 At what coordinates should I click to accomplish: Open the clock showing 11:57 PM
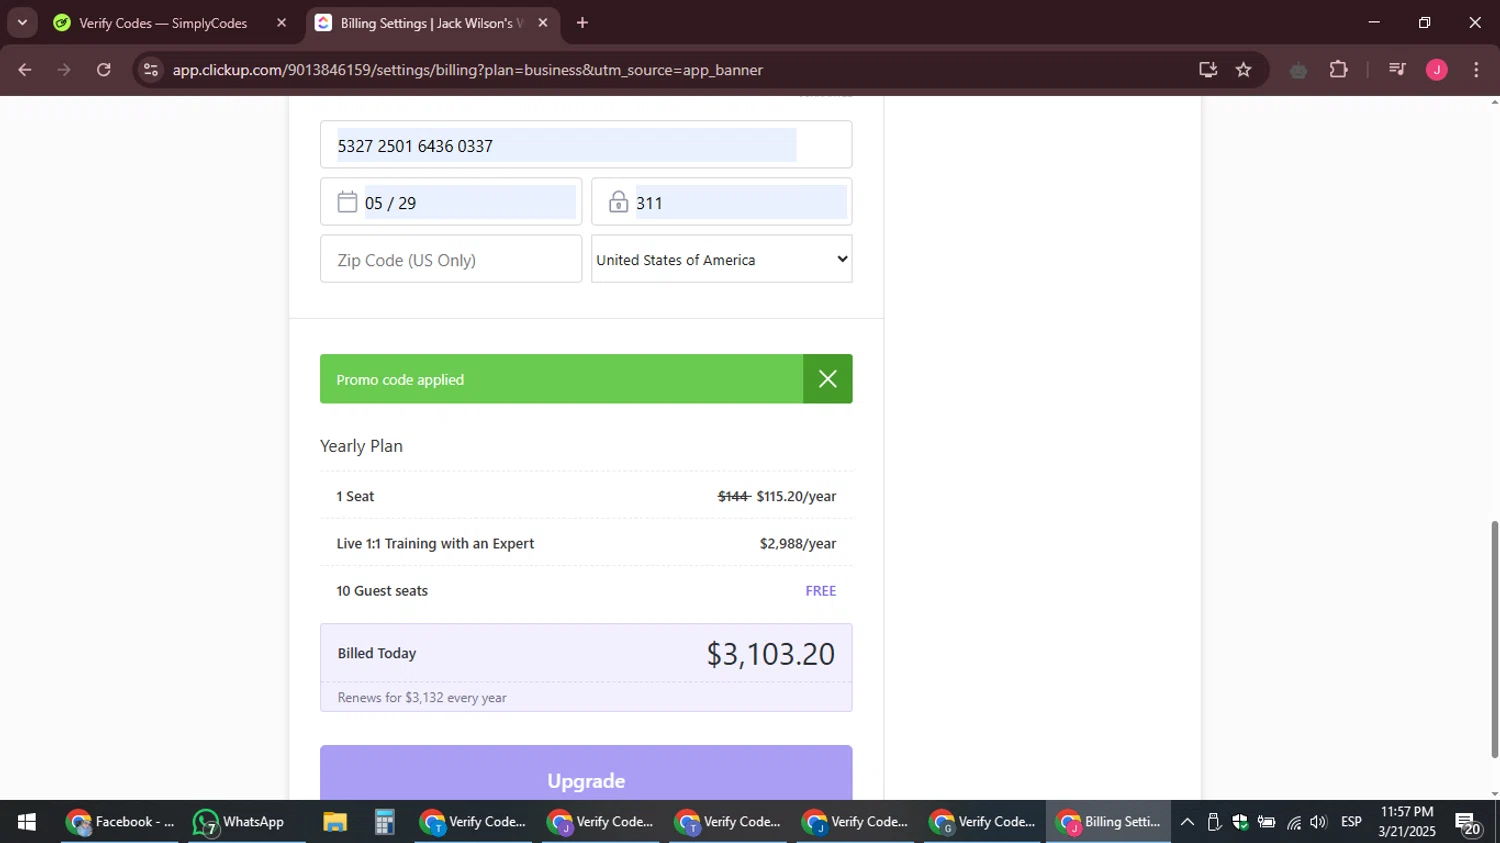point(1407,822)
